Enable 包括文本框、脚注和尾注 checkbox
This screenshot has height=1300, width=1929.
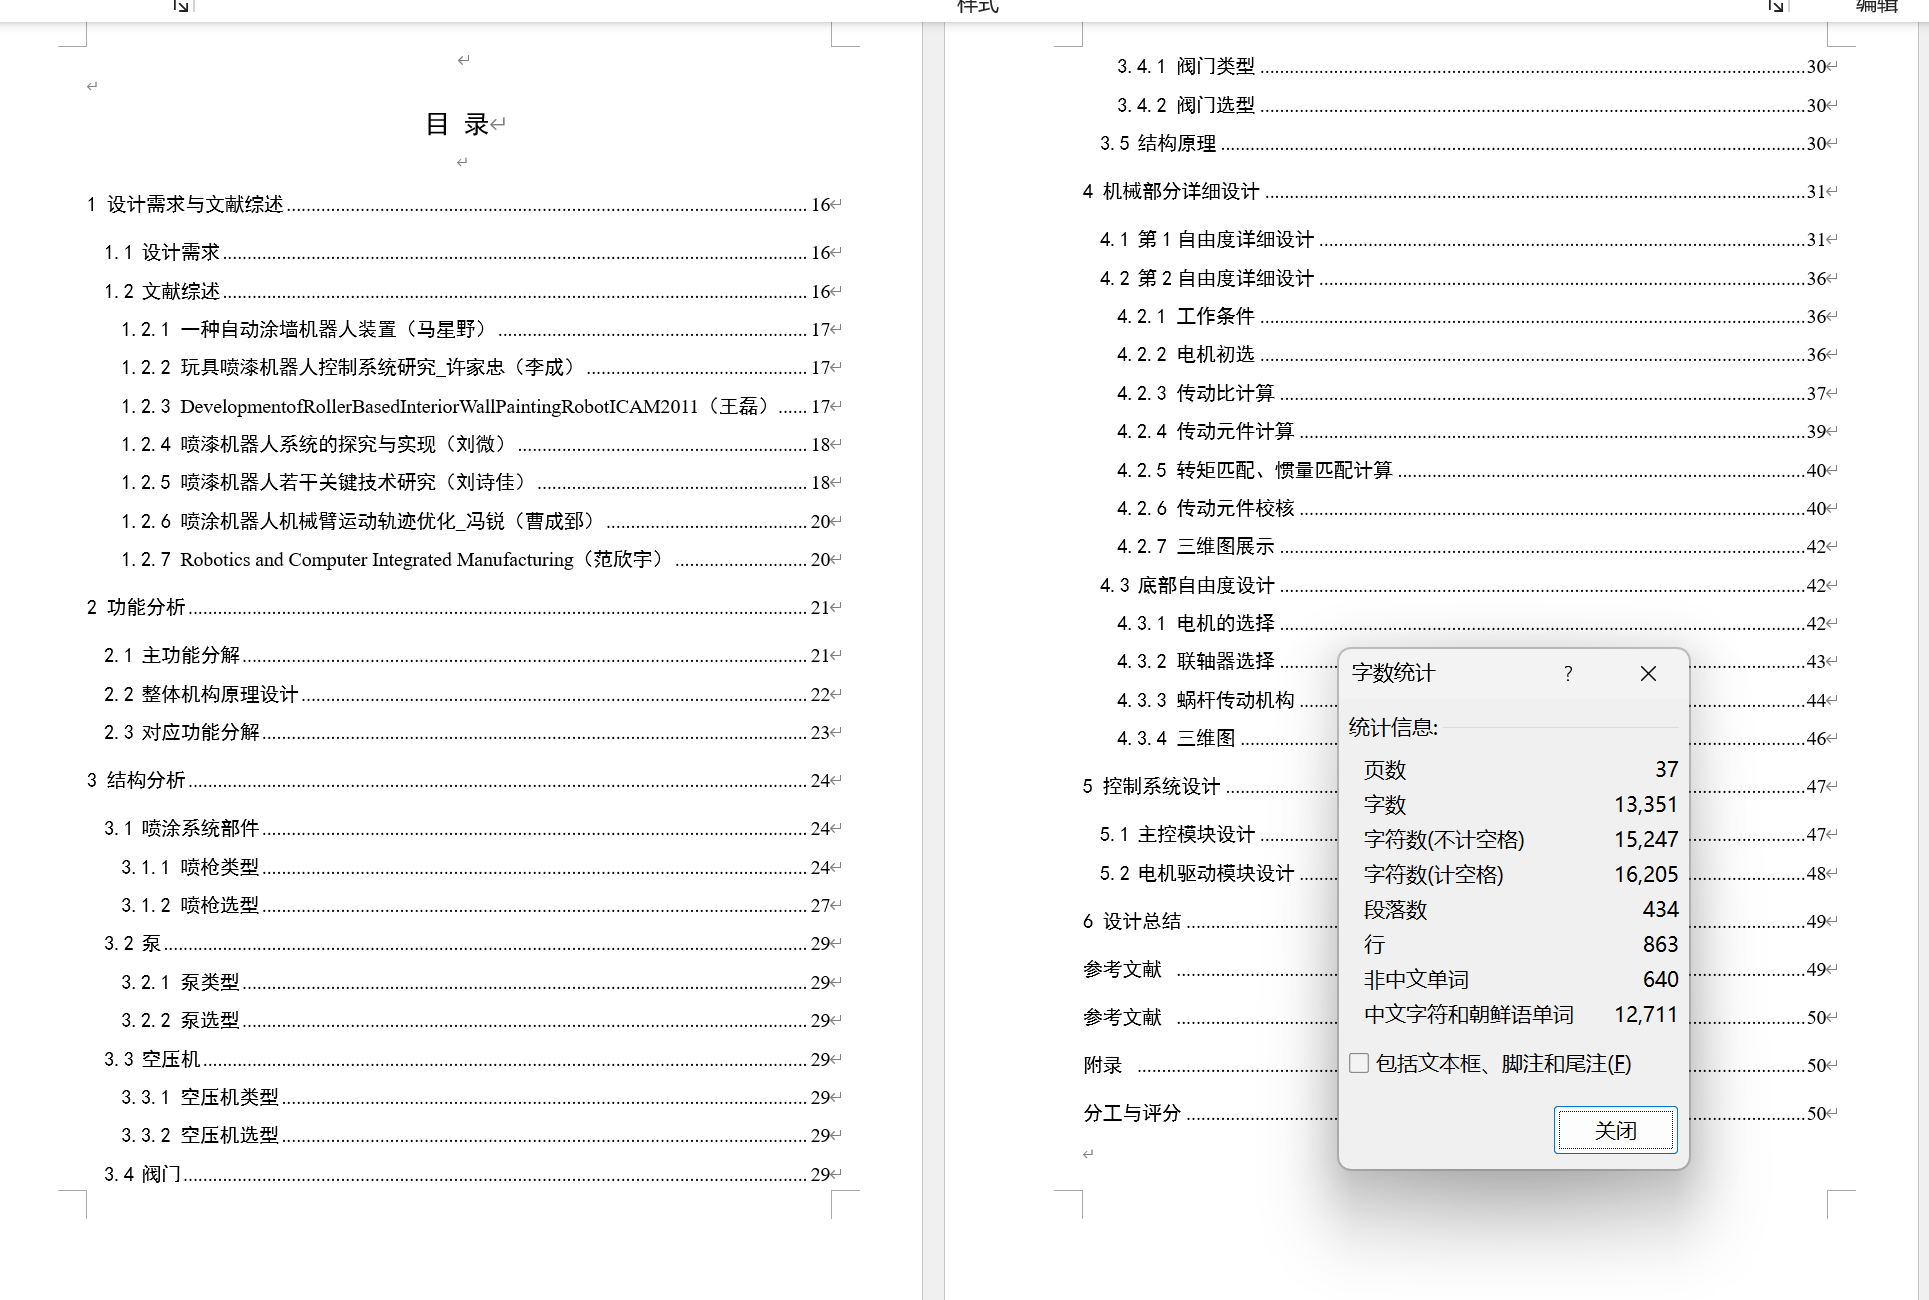(1359, 1063)
